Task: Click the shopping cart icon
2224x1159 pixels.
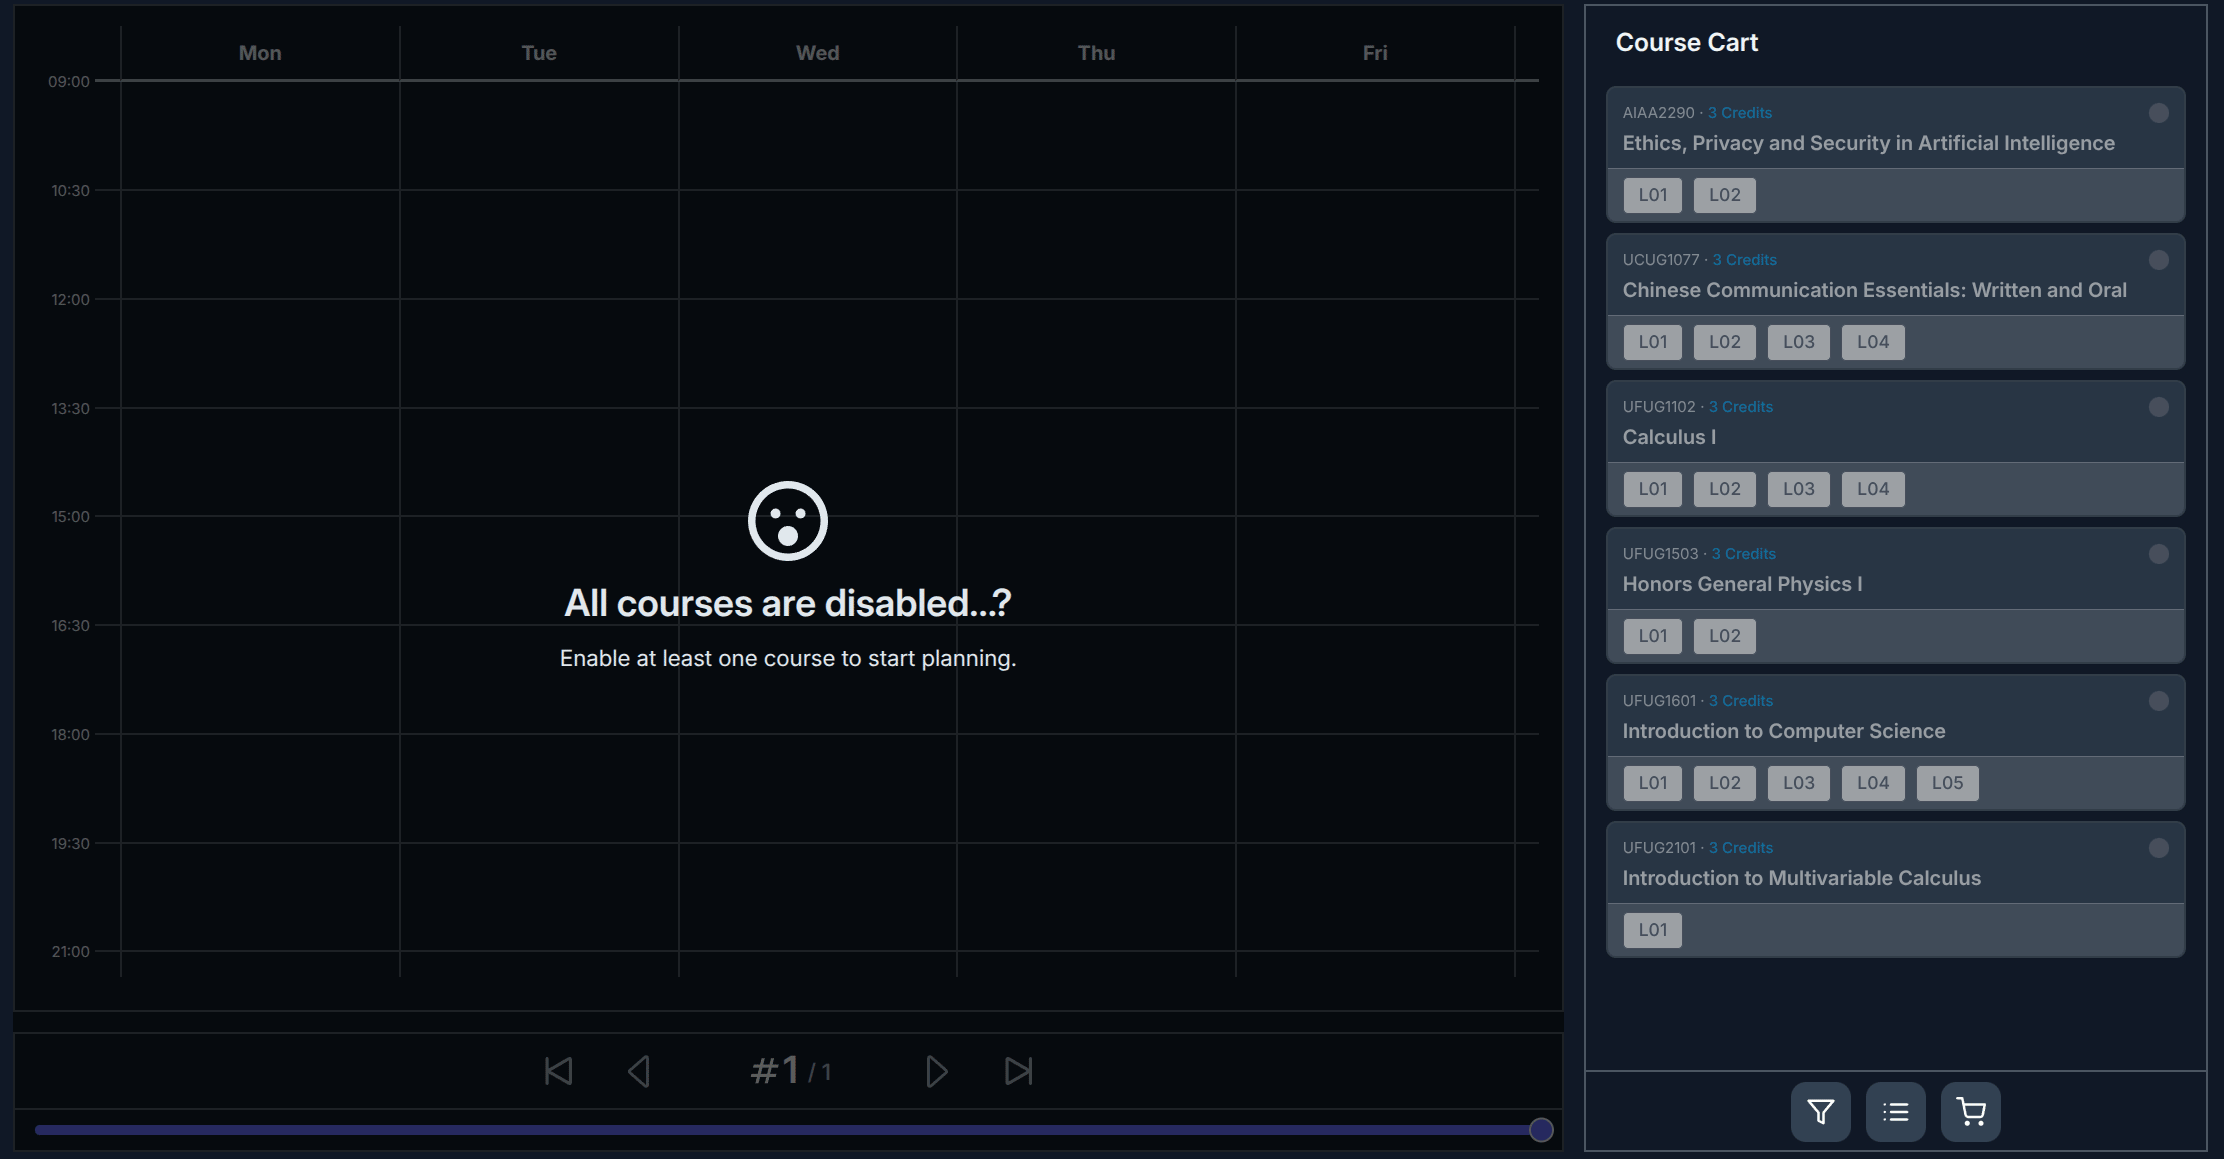Action: coord(1970,1112)
